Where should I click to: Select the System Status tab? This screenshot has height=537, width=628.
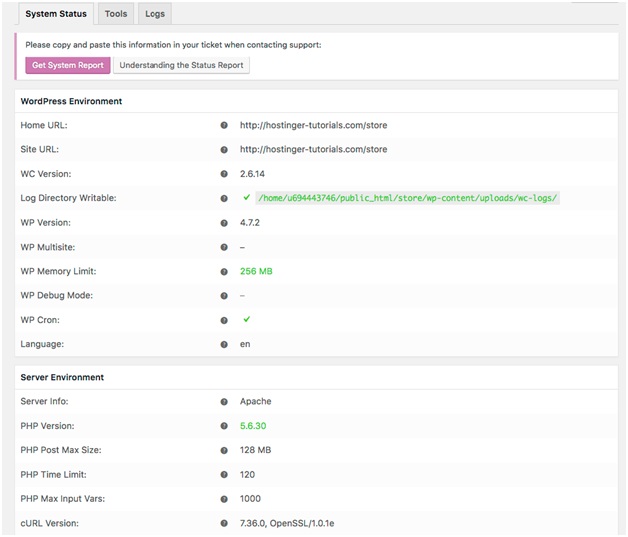point(56,14)
